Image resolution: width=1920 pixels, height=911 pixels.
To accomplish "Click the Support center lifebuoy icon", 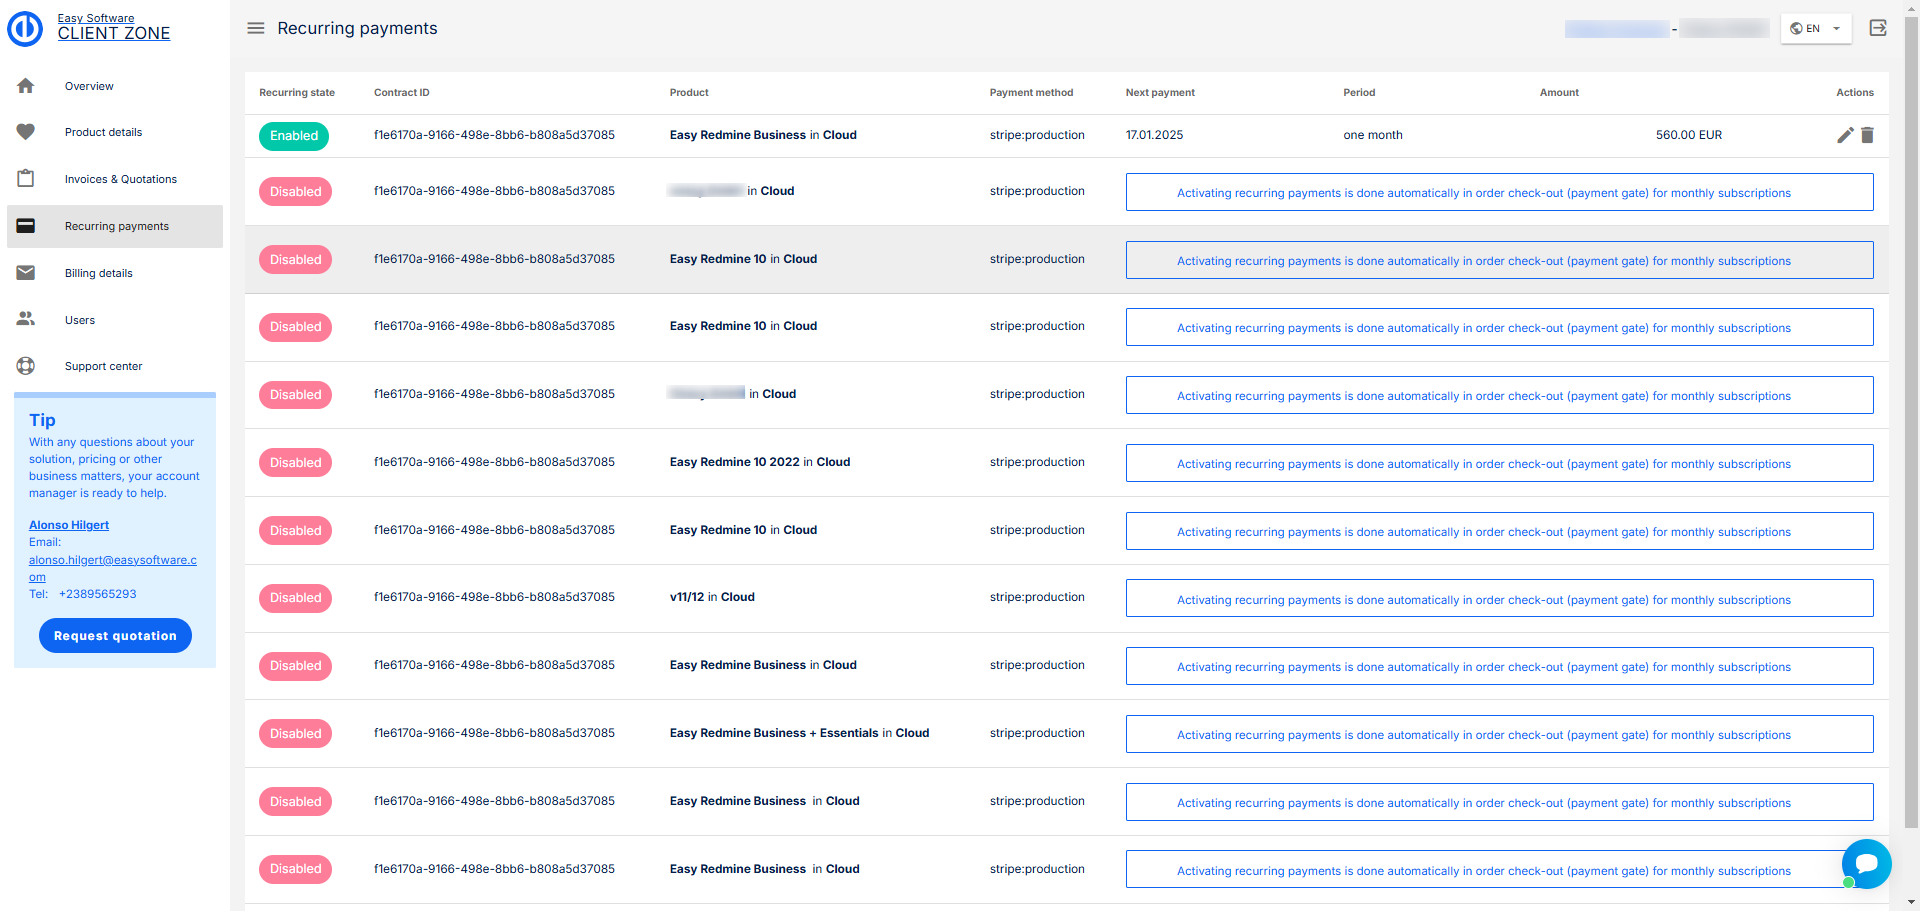I will tap(26, 366).
